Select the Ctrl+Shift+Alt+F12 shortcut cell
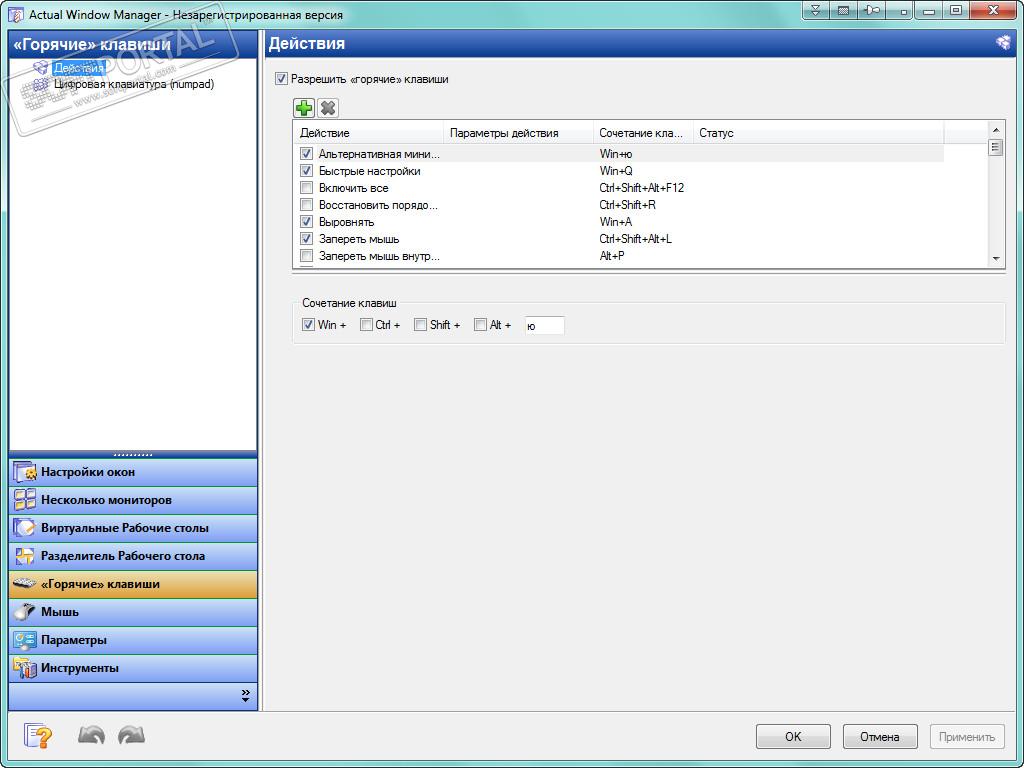The height and width of the screenshot is (768, 1024). [641, 188]
